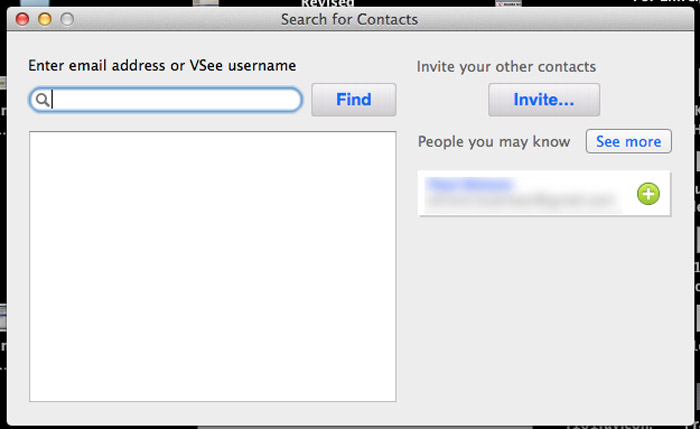Click inside the empty search results list

212,266
